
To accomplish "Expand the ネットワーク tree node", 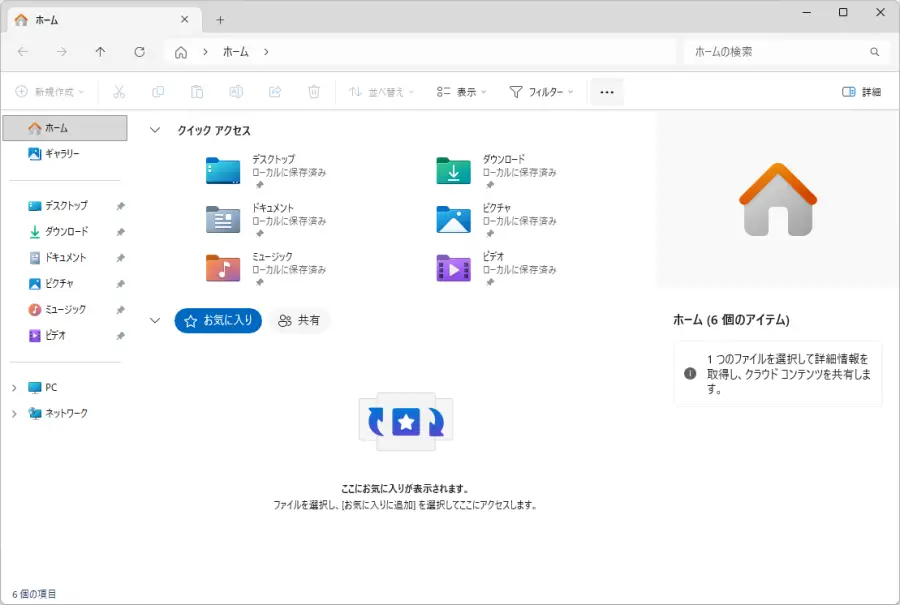I will point(14,414).
